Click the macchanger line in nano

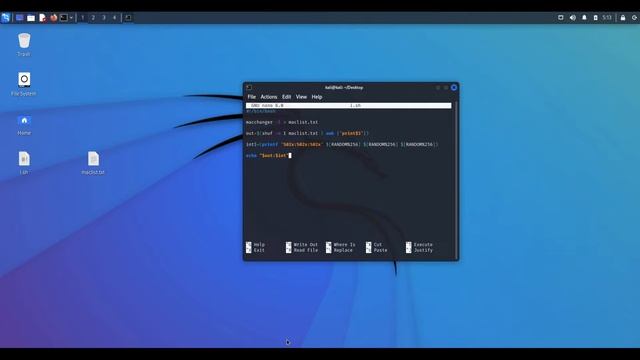pyautogui.click(x=282, y=122)
